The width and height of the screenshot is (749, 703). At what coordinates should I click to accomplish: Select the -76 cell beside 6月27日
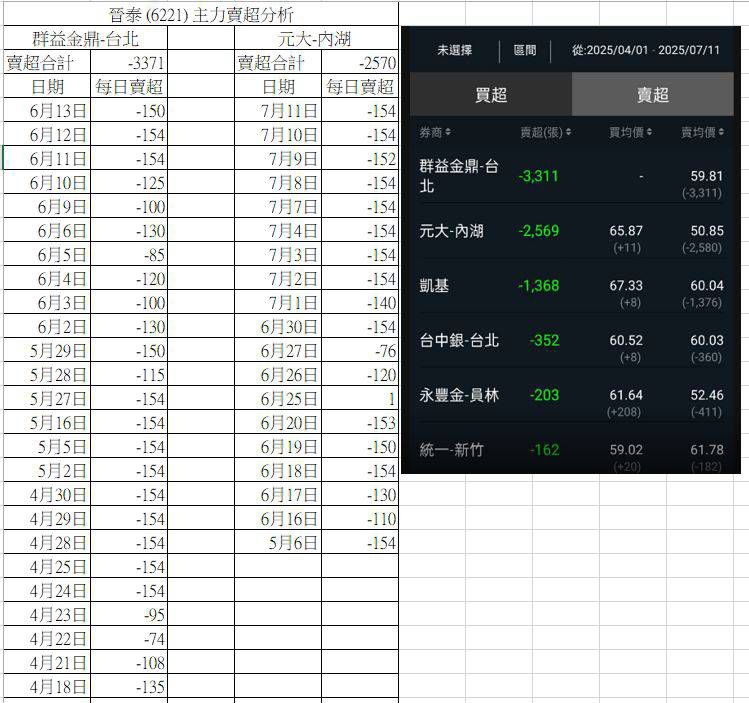[360, 350]
